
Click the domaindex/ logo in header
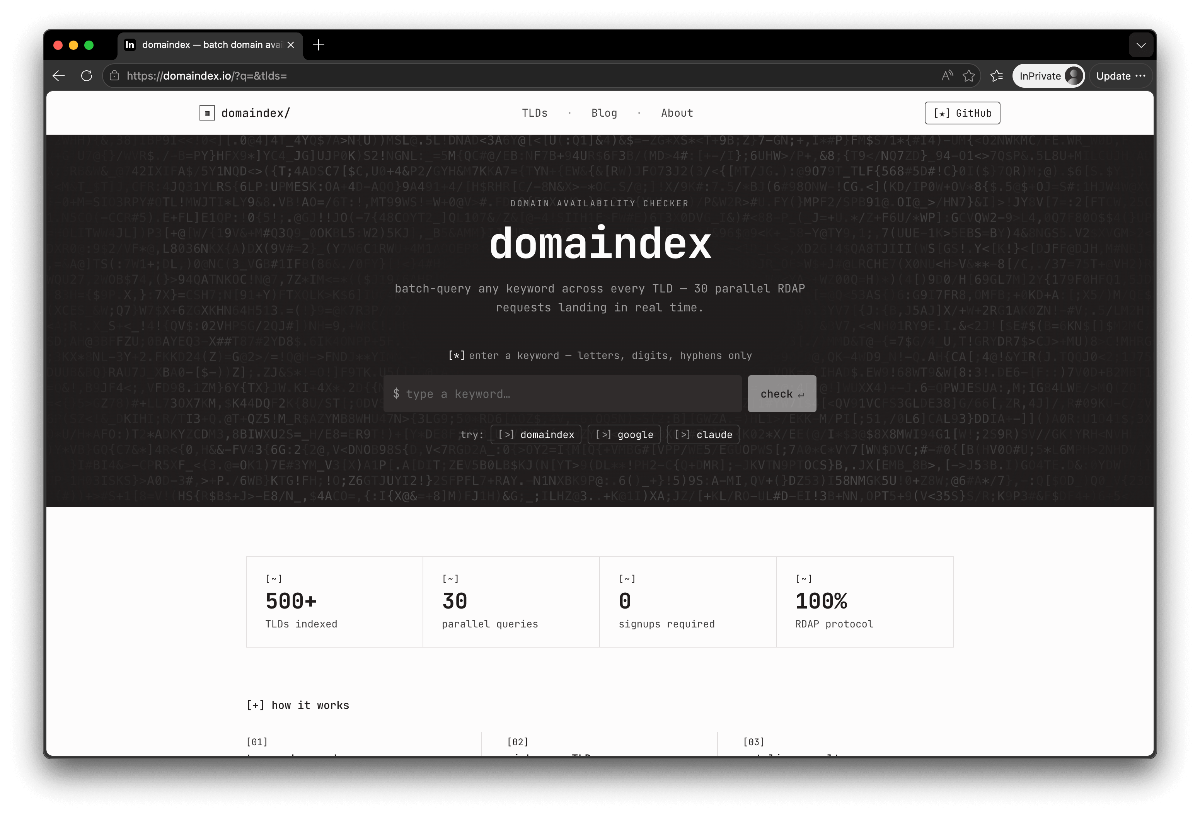[244, 113]
